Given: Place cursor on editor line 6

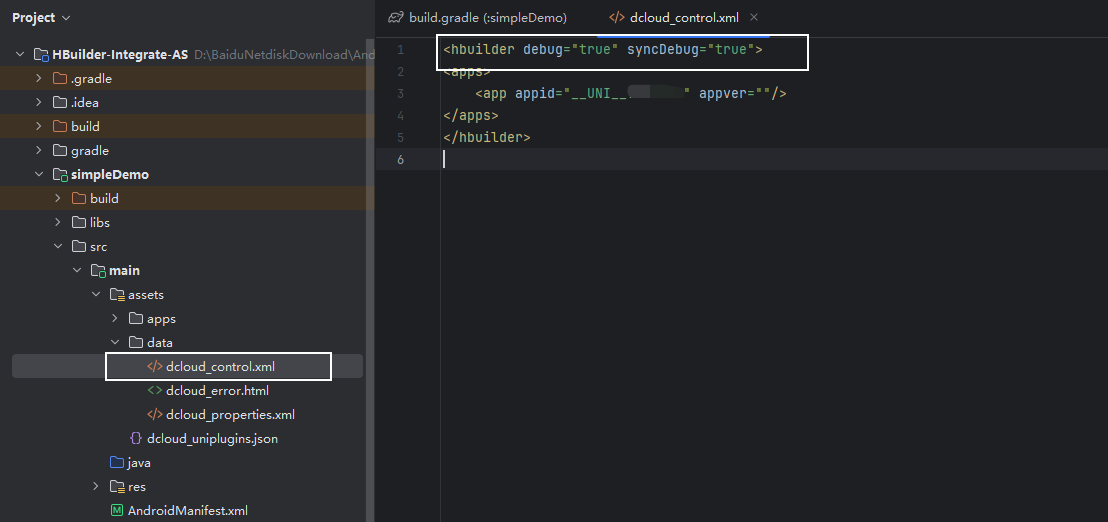Looking at the screenshot, I should tap(700, 160).
